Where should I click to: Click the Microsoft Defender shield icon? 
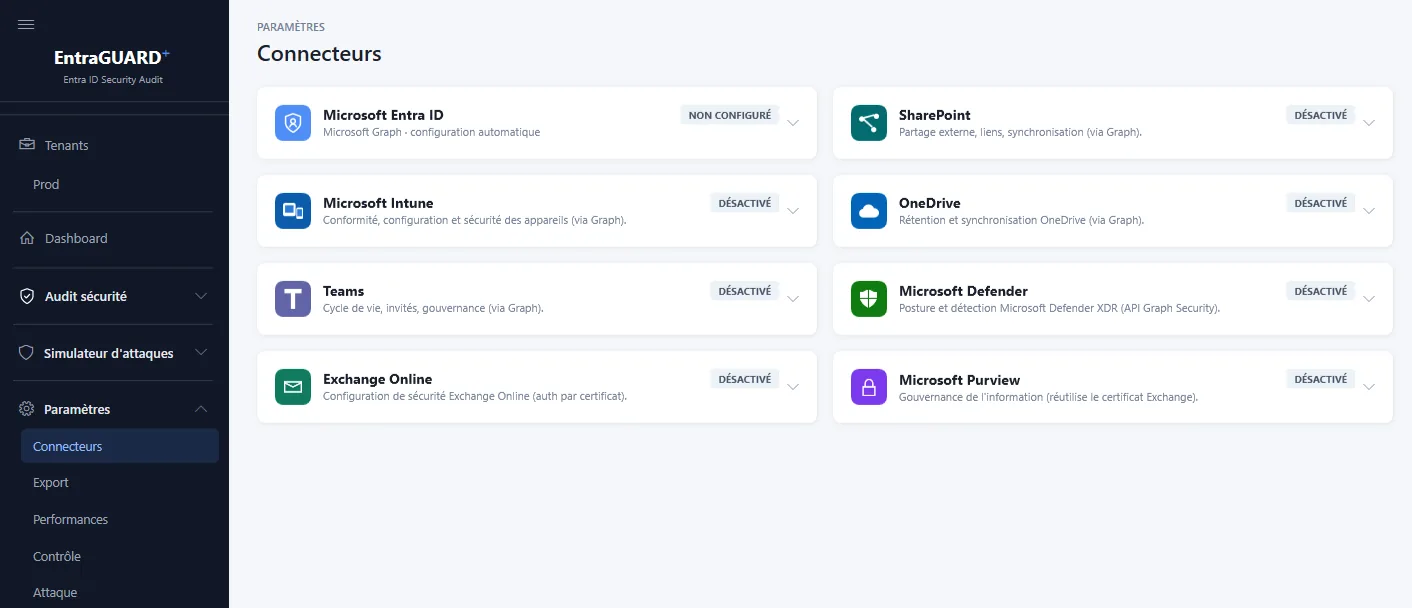coord(869,299)
